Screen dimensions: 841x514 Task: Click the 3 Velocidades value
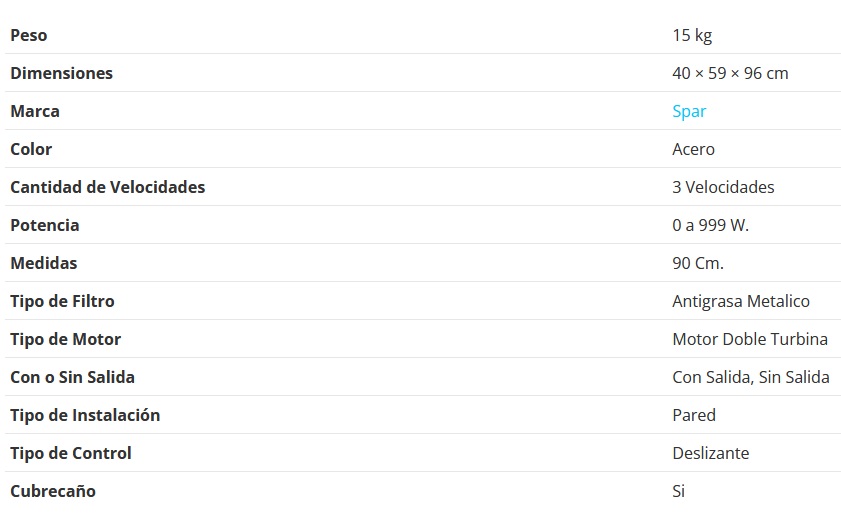pyautogui.click(x=723, y=187)
